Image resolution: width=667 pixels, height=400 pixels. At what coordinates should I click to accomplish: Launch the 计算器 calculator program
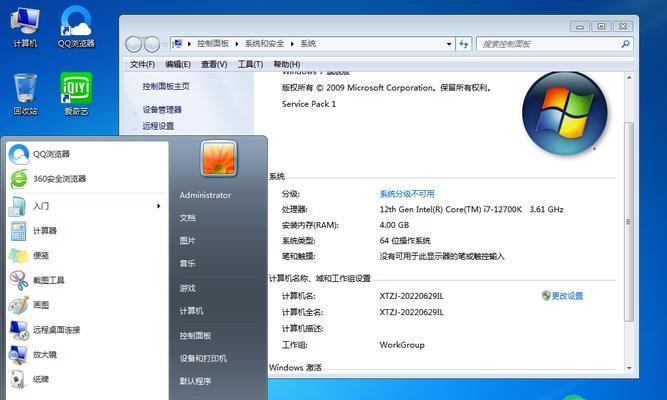coord(87,231)
